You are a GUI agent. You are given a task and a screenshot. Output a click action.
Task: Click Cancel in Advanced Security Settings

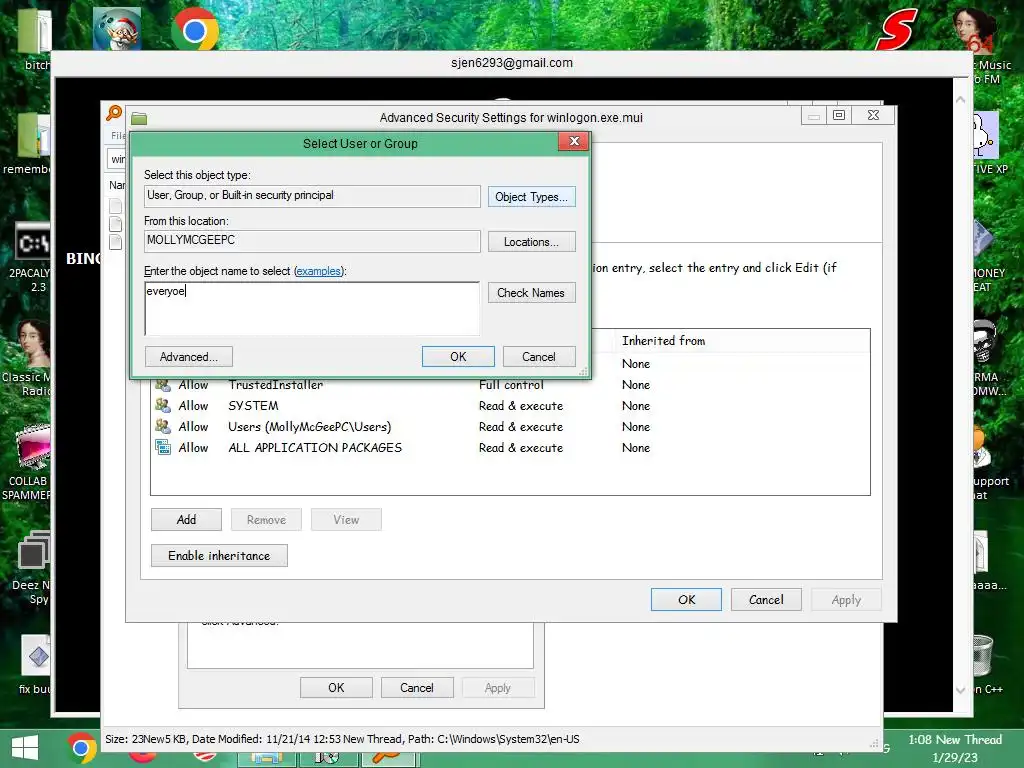click(766, 600)
